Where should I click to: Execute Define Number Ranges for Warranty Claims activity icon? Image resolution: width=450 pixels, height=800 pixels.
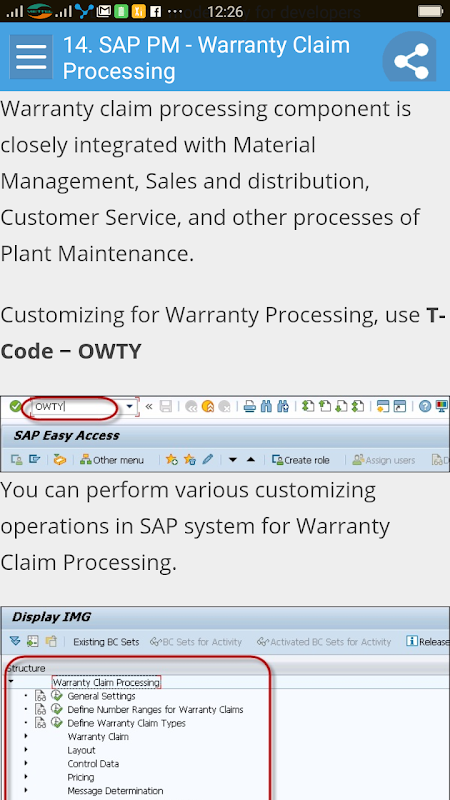(57, 709)
